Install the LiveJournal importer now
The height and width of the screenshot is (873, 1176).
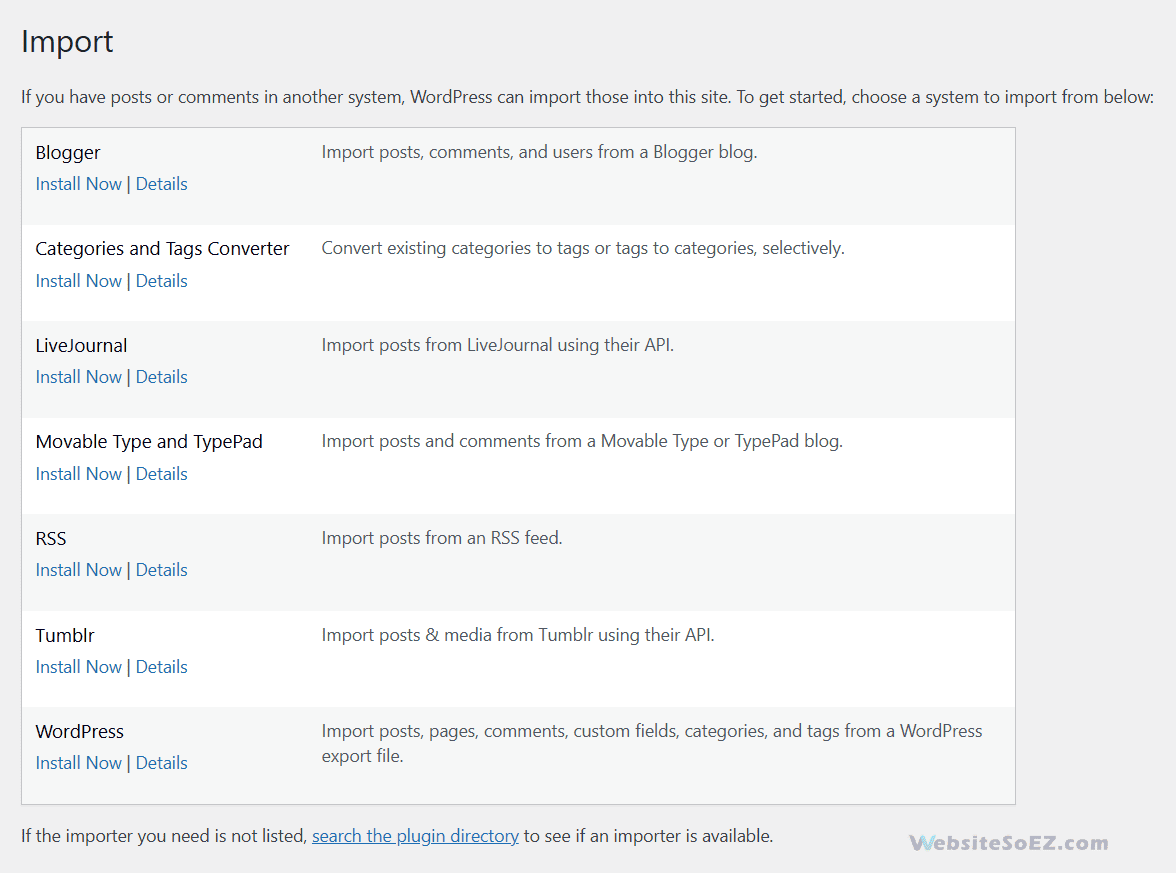pyautogui.click(x=78, y=376)
